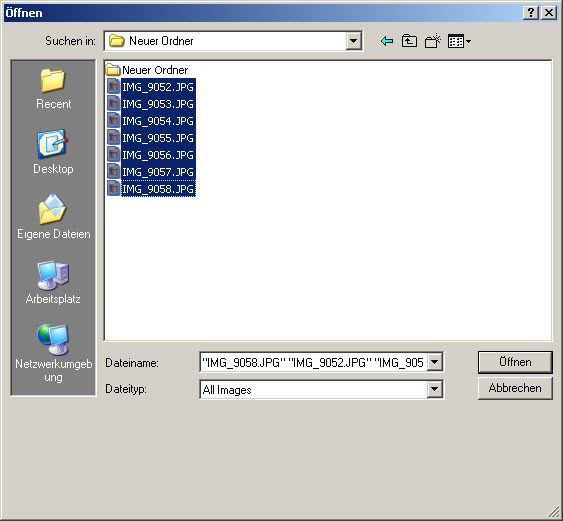563x521 pixels.
Task: Click the IMG_9055.JPG file icon
Action: (113, 138)
